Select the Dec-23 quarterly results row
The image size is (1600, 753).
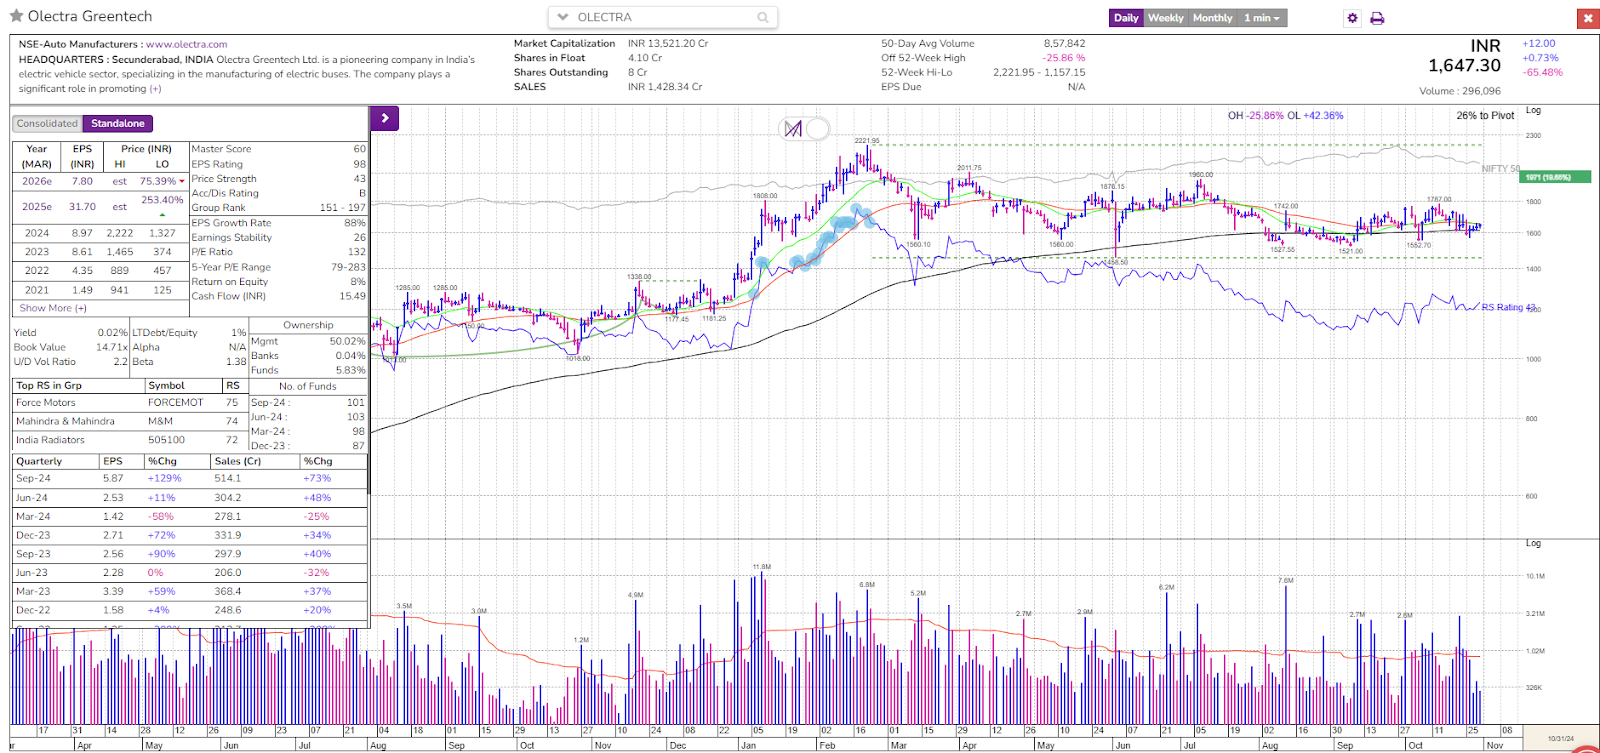(190, 536)
